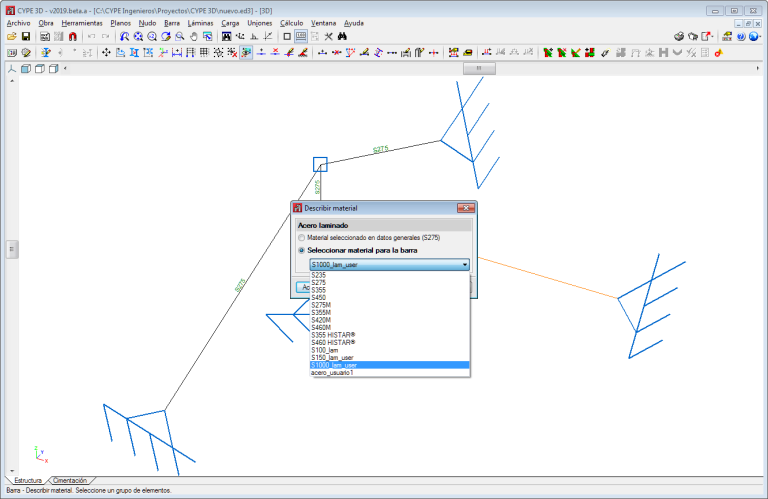
Task: Collapse the S1000_lam_user material combo box
Action: click(x=465, y=264)
